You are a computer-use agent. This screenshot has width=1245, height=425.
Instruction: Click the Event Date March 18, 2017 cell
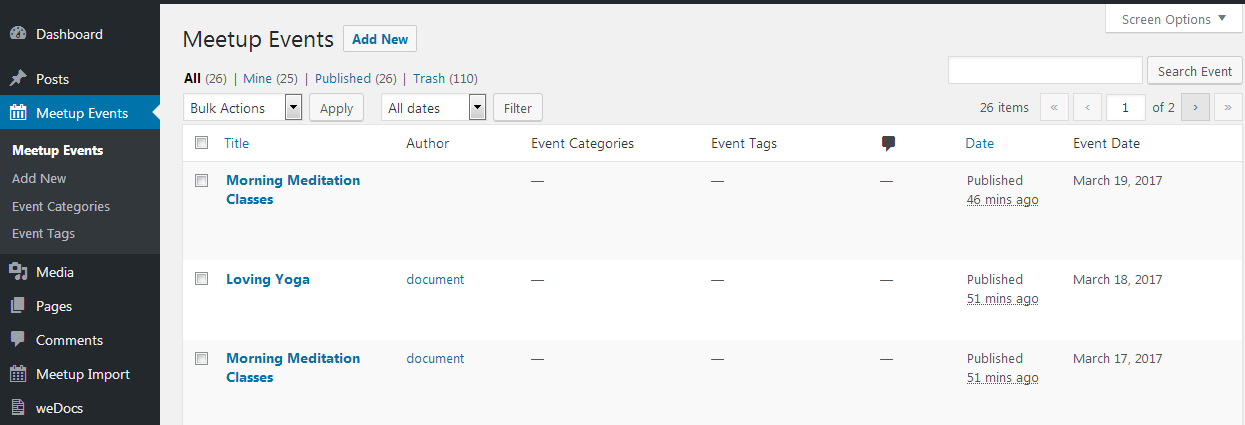click(x=1118, y=279)
